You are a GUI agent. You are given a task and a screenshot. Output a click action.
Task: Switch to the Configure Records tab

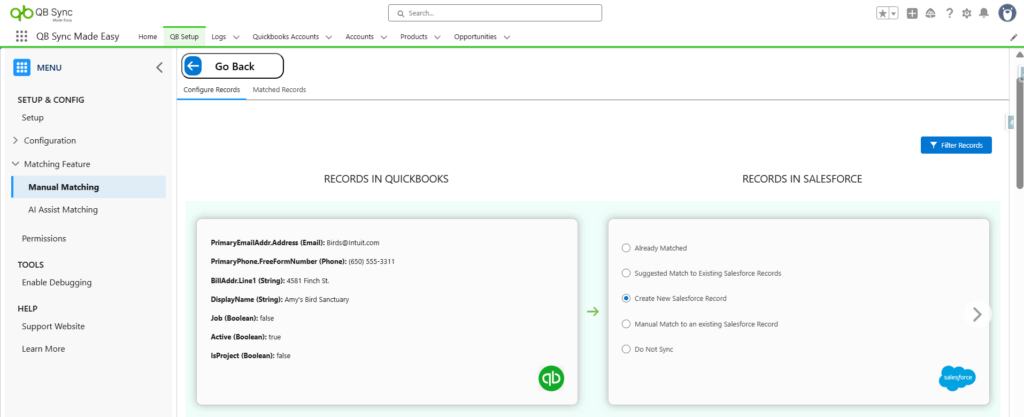pos(212,89)
